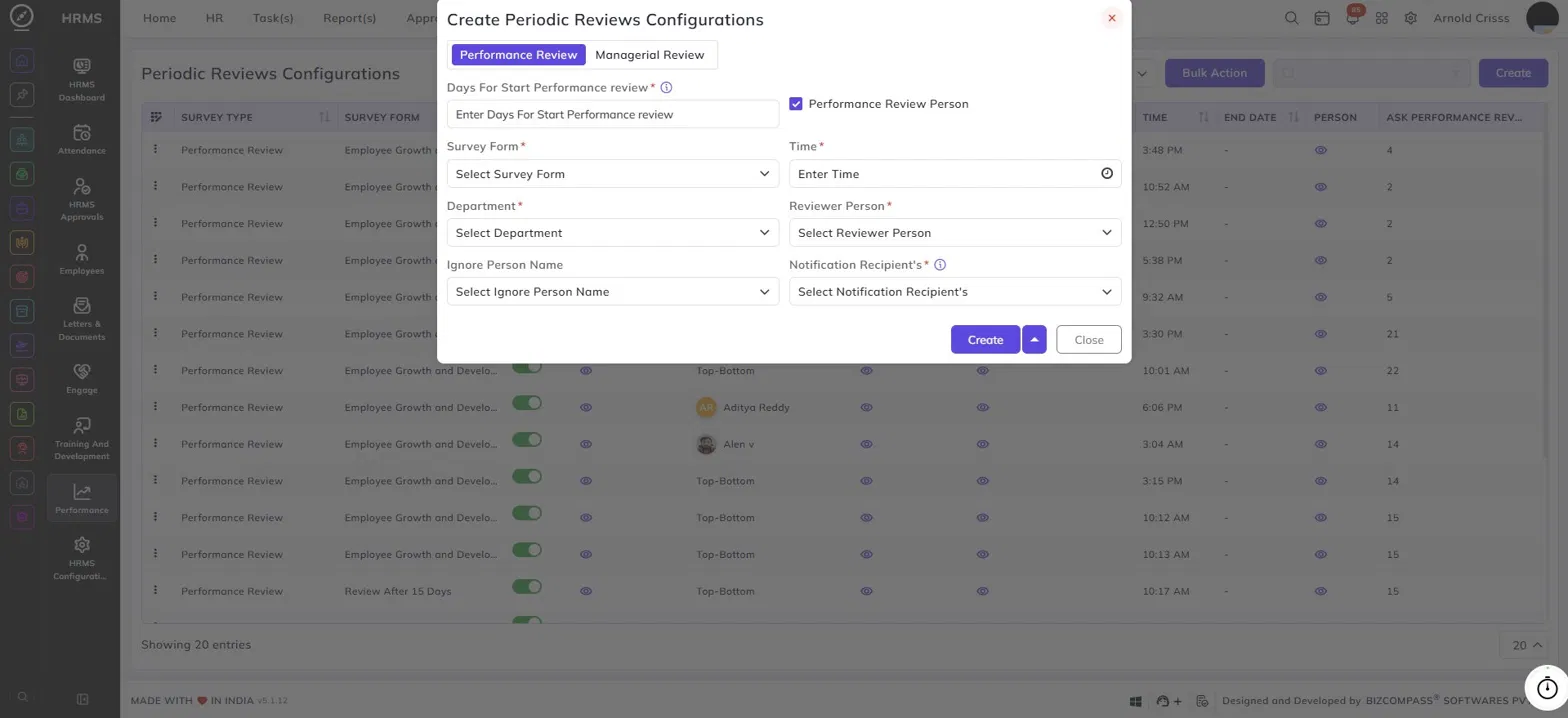The image size is (1568, 718).
Task: Click the Close button in dialog
Action: pyautogui.click(x=1088, y=339)
